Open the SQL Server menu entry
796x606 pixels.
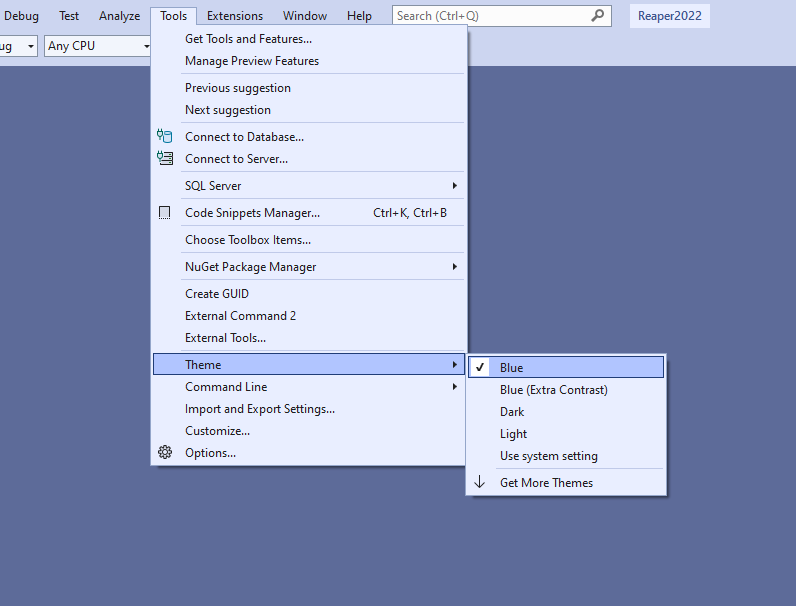coord(309,186)
